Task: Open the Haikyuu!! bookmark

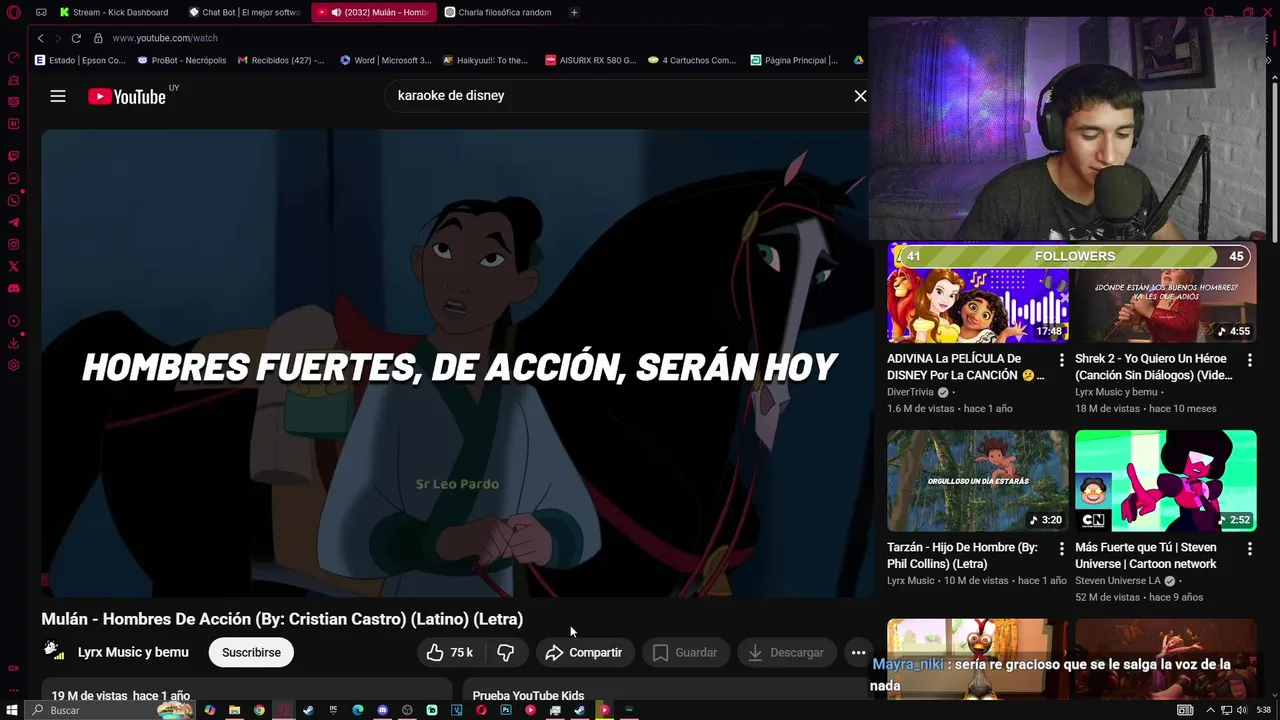Action: coord(486,60)
